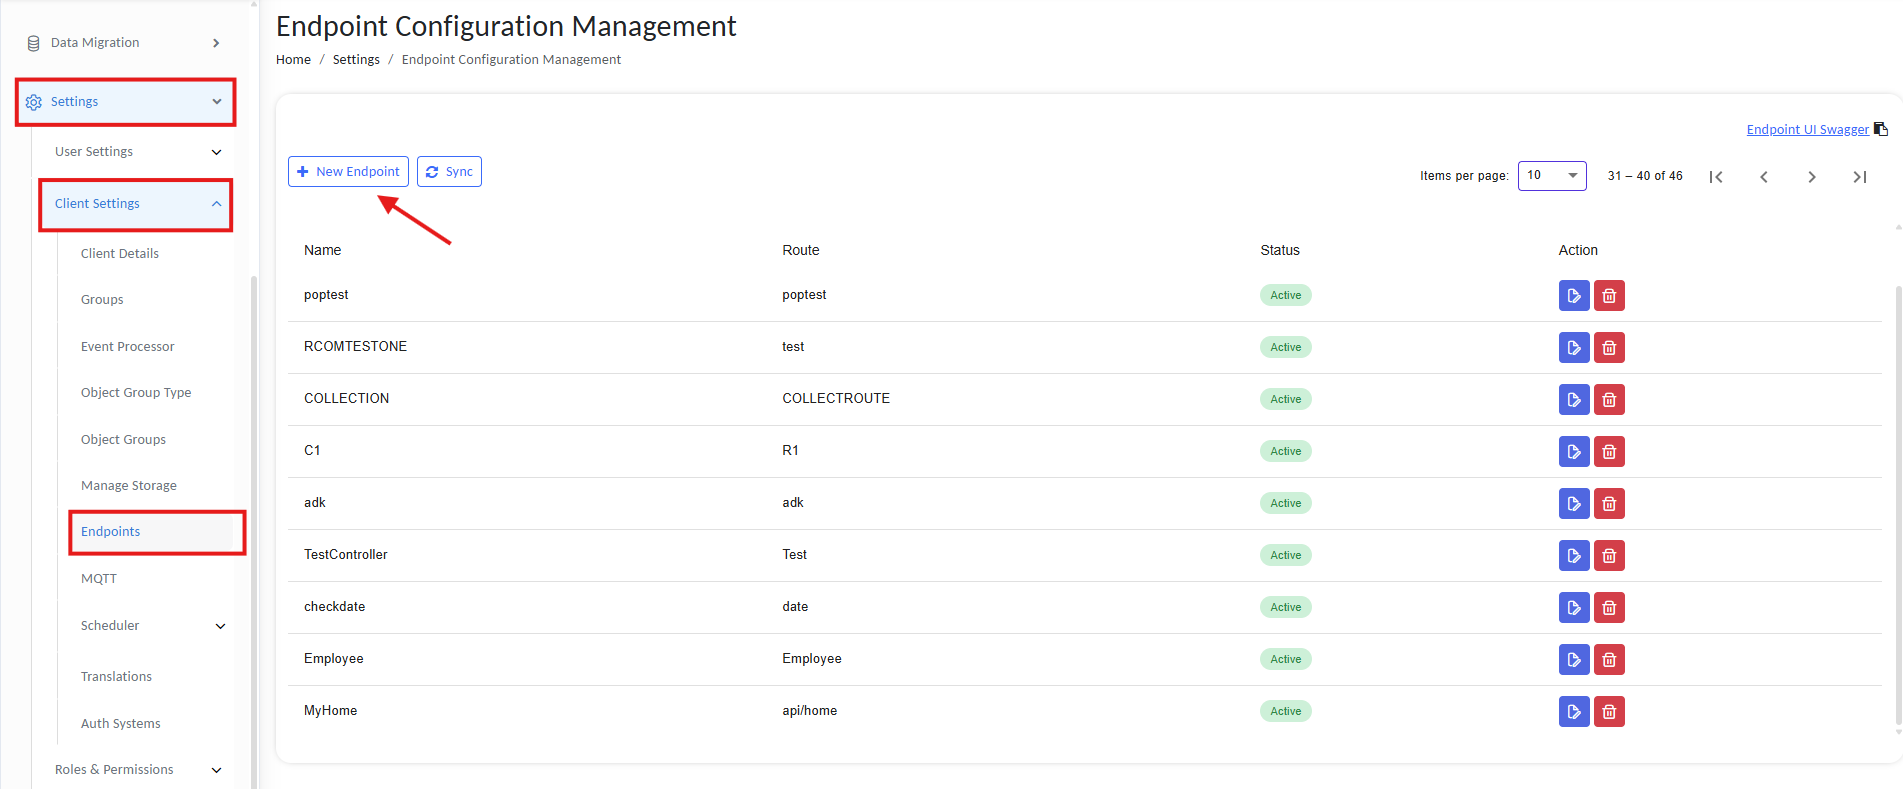Open the MQTT settings page
Screen dimensions: 1903x789
click(x=99, y=579)
